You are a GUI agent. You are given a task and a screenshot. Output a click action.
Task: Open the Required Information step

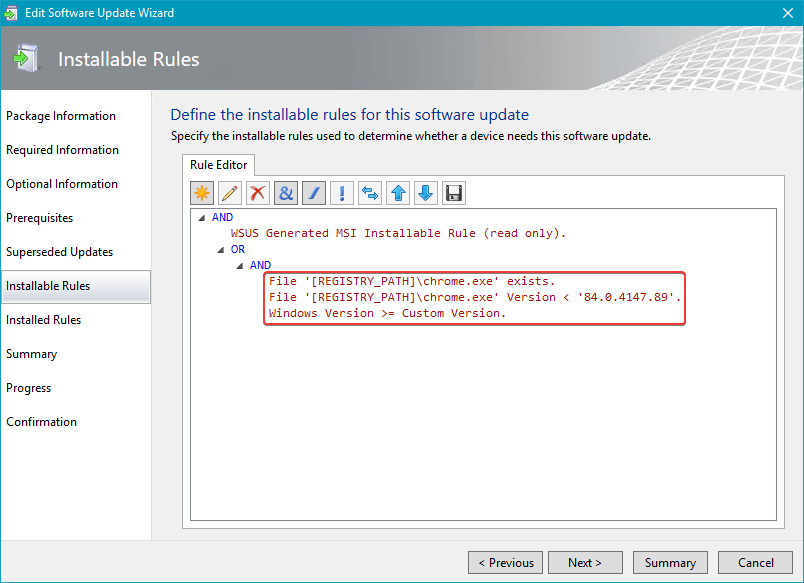coord(63,150)
